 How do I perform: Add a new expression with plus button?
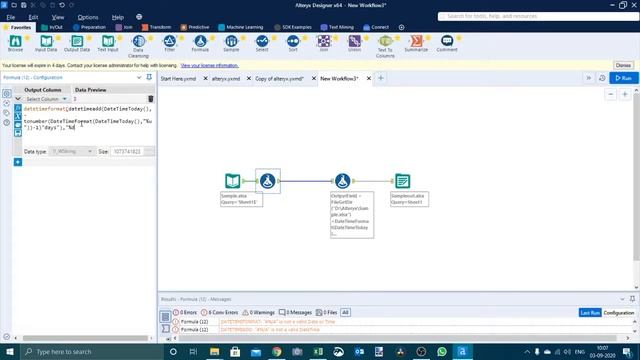click(18, 162)
